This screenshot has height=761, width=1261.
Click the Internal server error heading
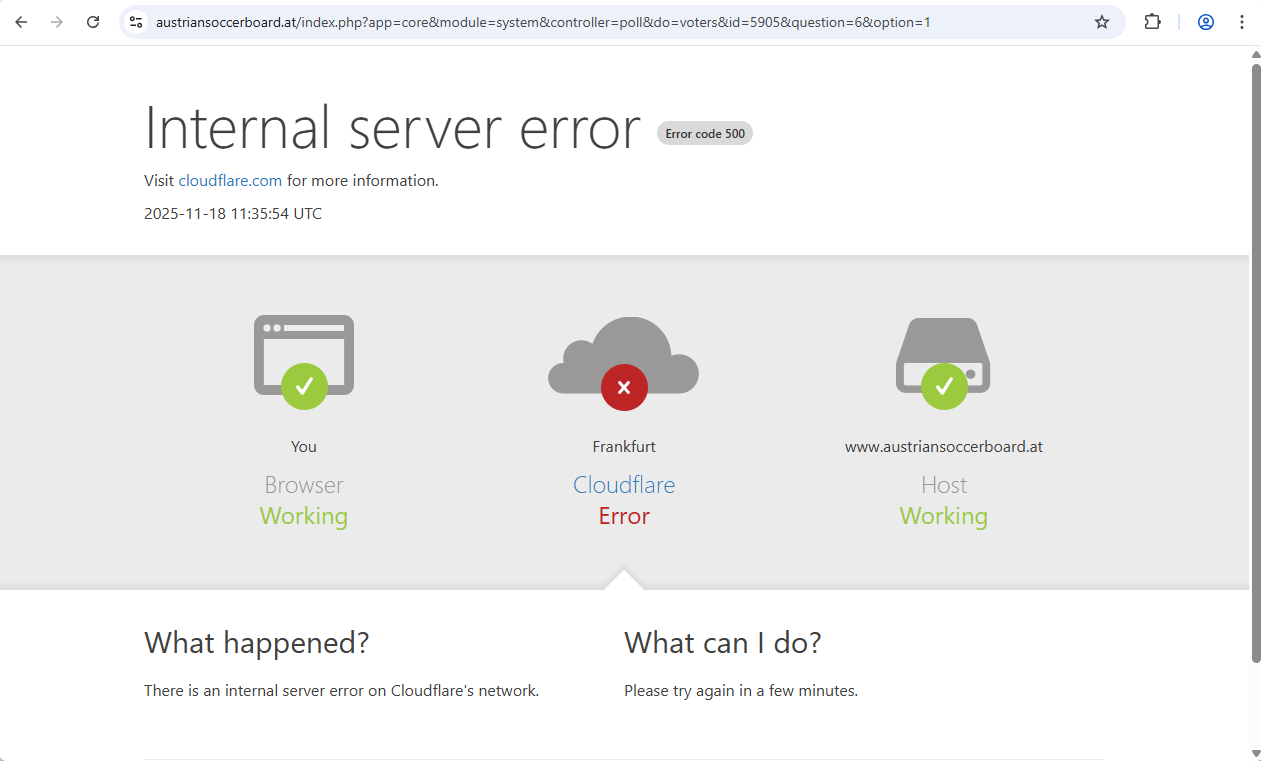coord(392,128)
